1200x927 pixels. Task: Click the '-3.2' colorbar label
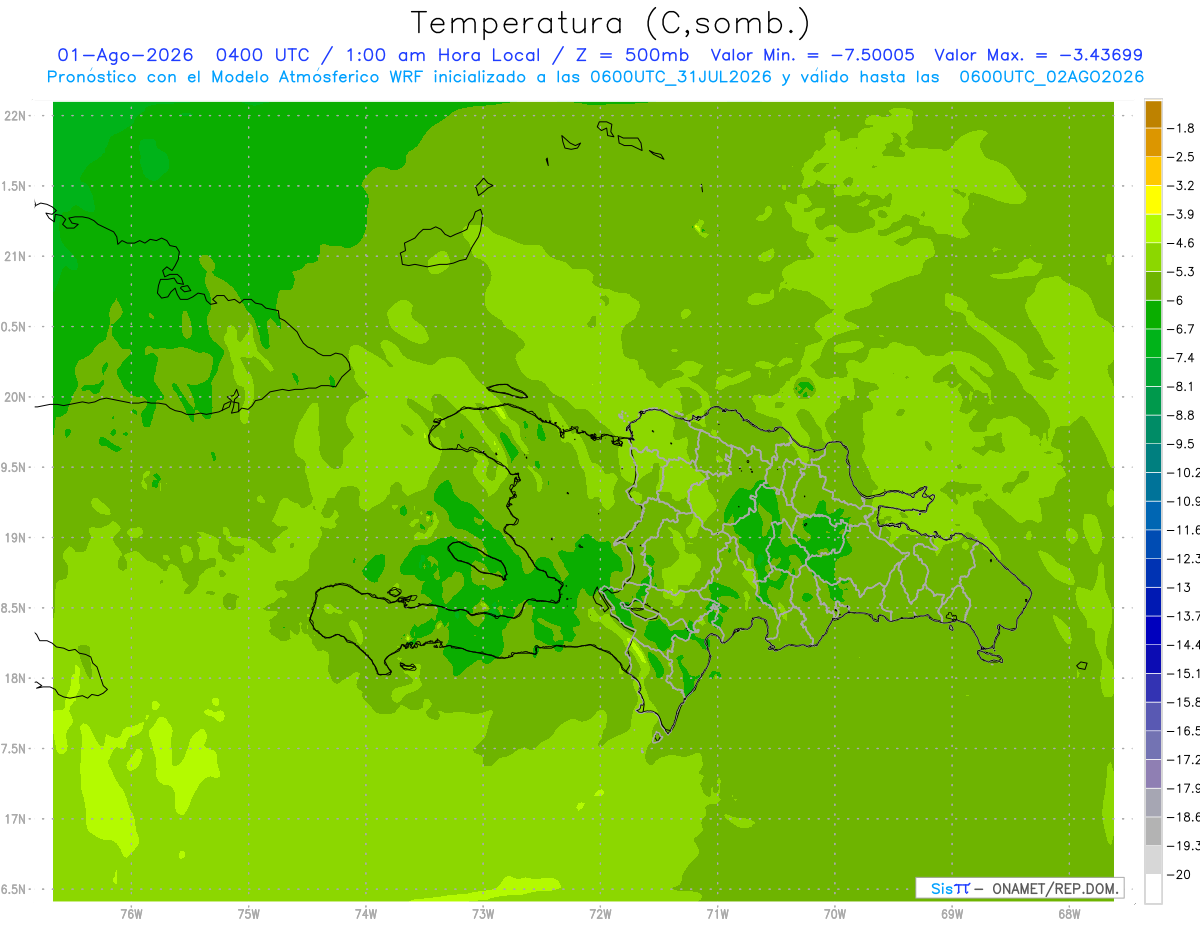(1182, 186)
